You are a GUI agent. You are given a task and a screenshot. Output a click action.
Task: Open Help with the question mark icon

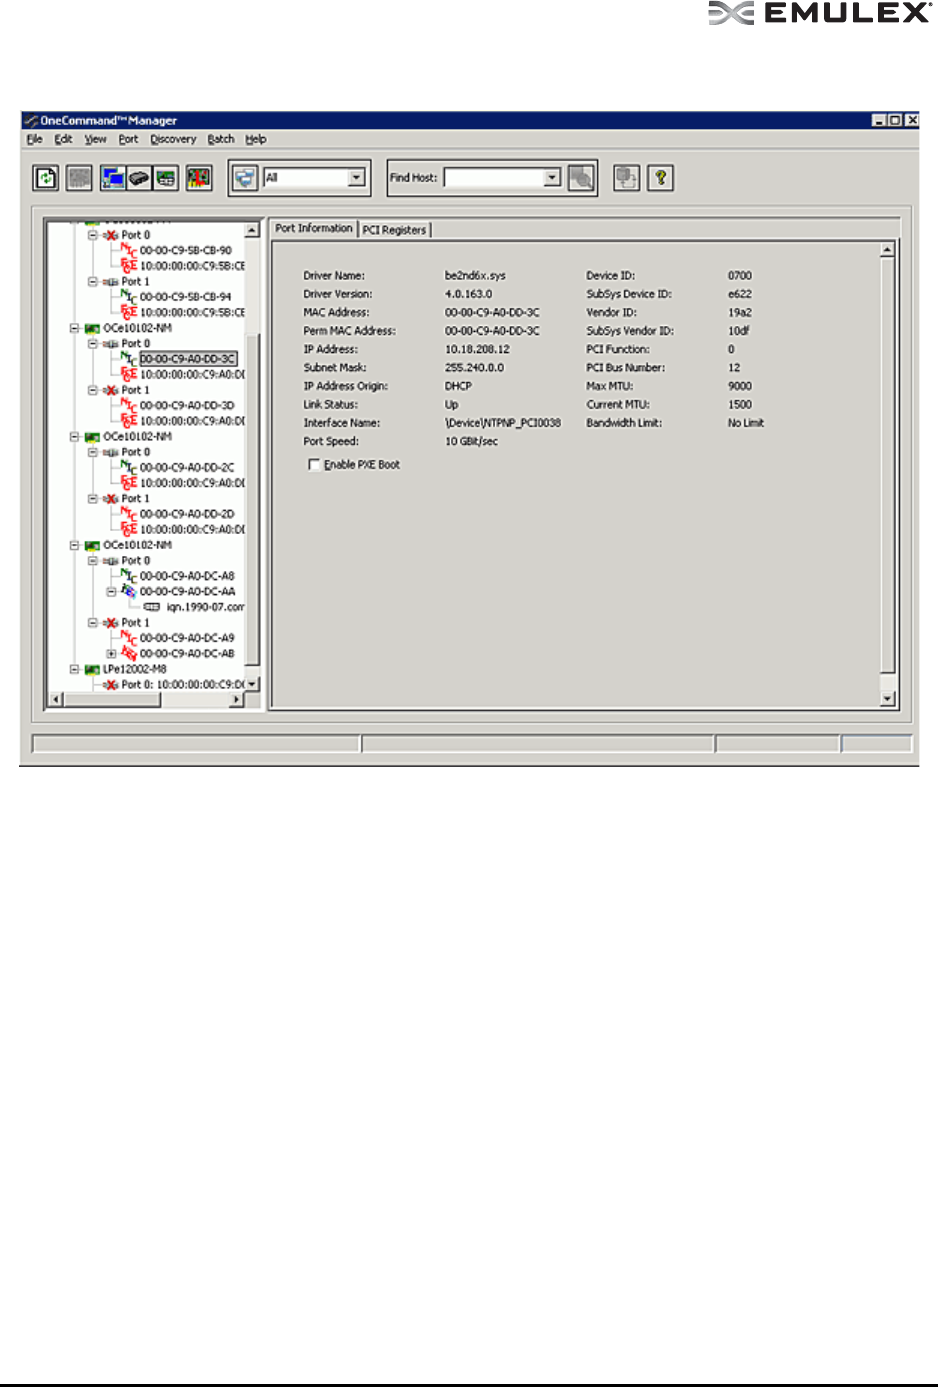click(660, 178)
